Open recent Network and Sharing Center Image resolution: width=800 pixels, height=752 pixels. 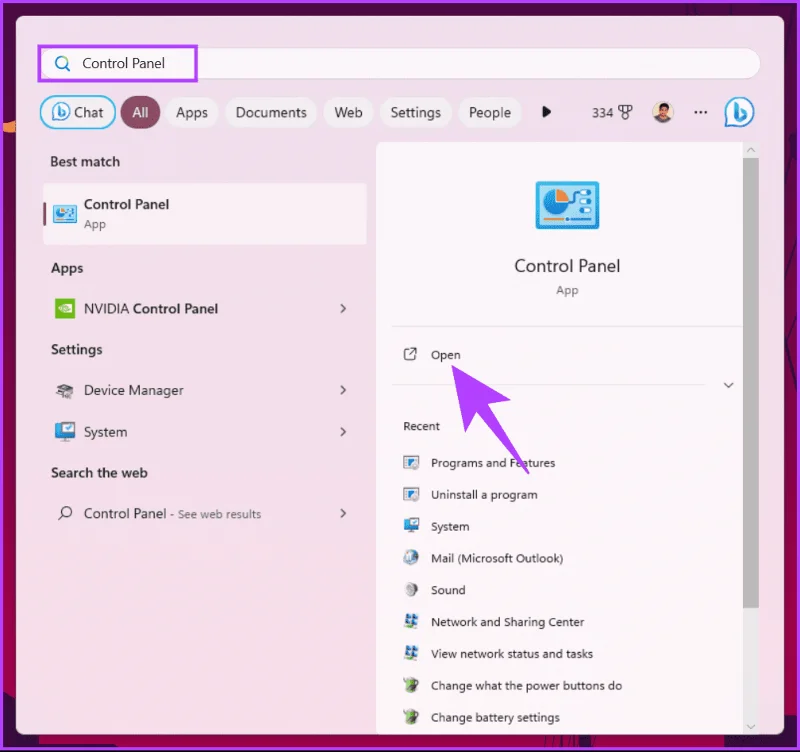point(508,622)
